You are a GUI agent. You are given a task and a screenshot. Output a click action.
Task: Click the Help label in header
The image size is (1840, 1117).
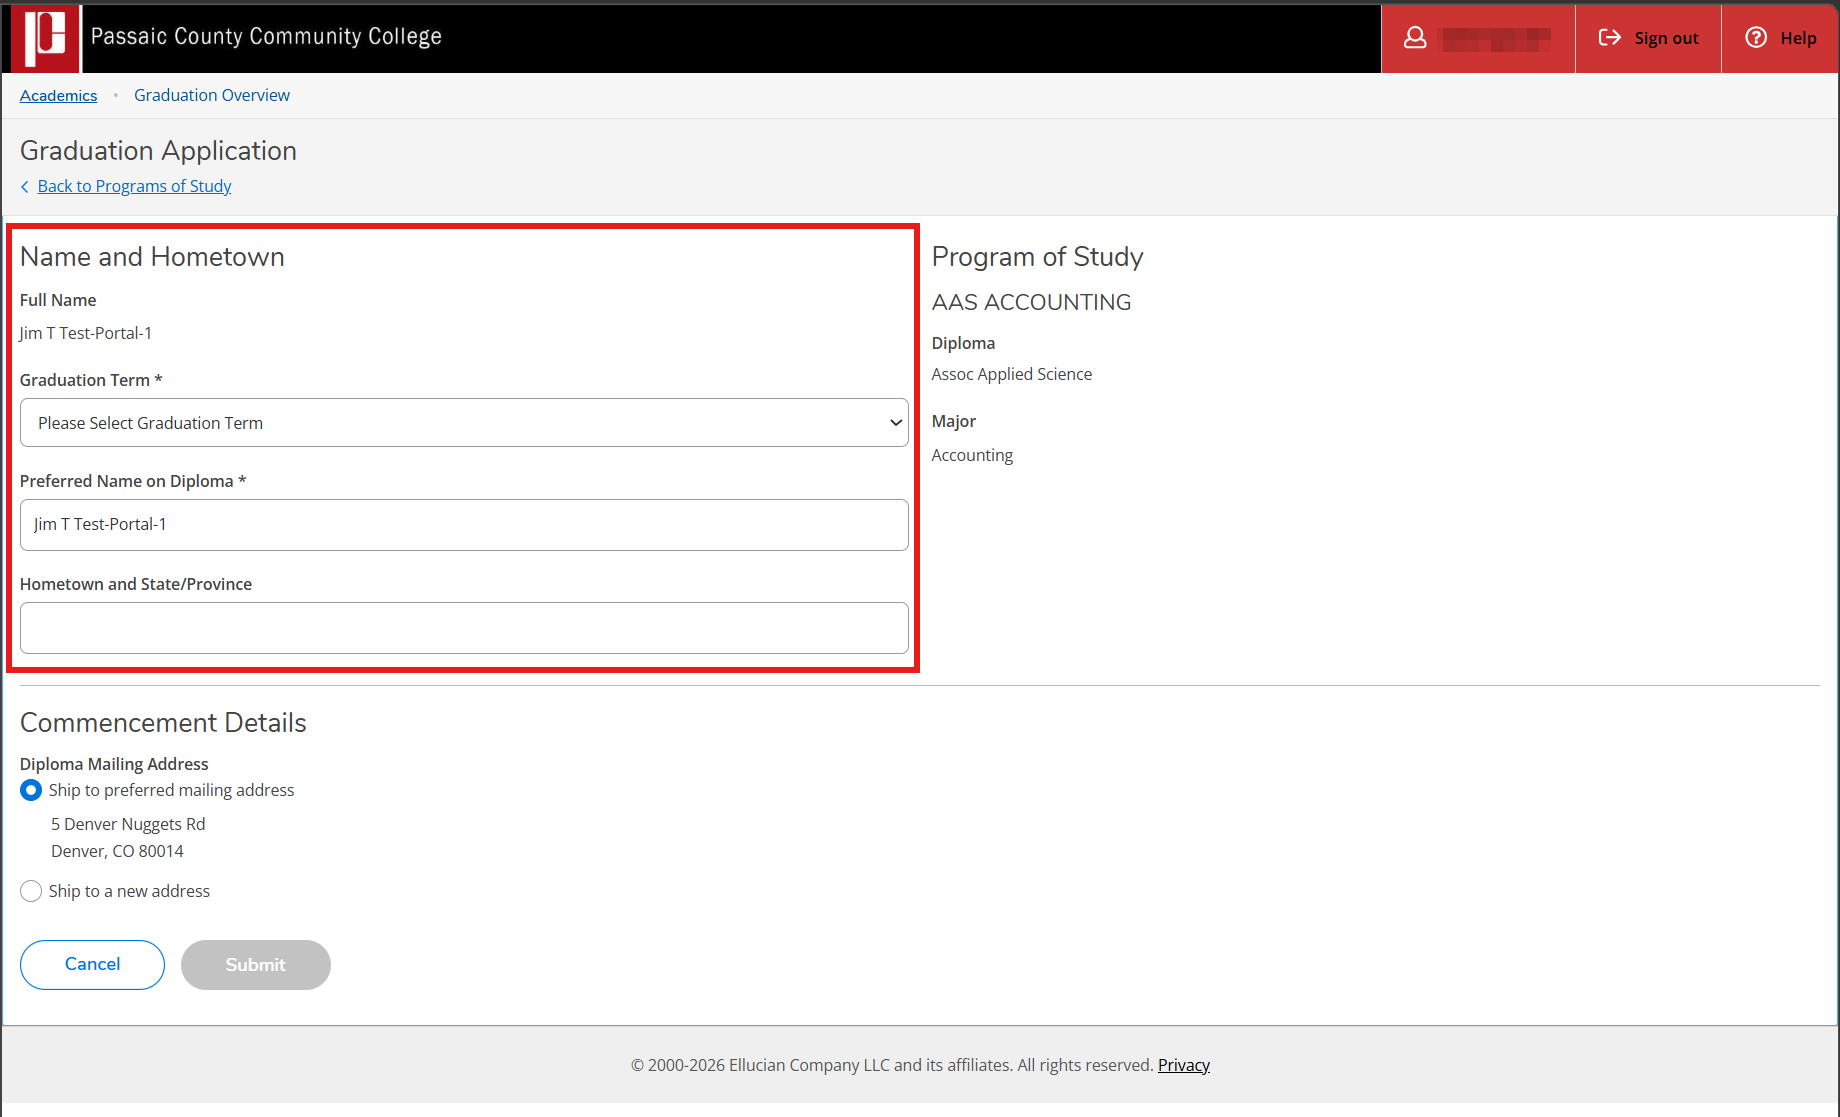(x=1798, y=38)
